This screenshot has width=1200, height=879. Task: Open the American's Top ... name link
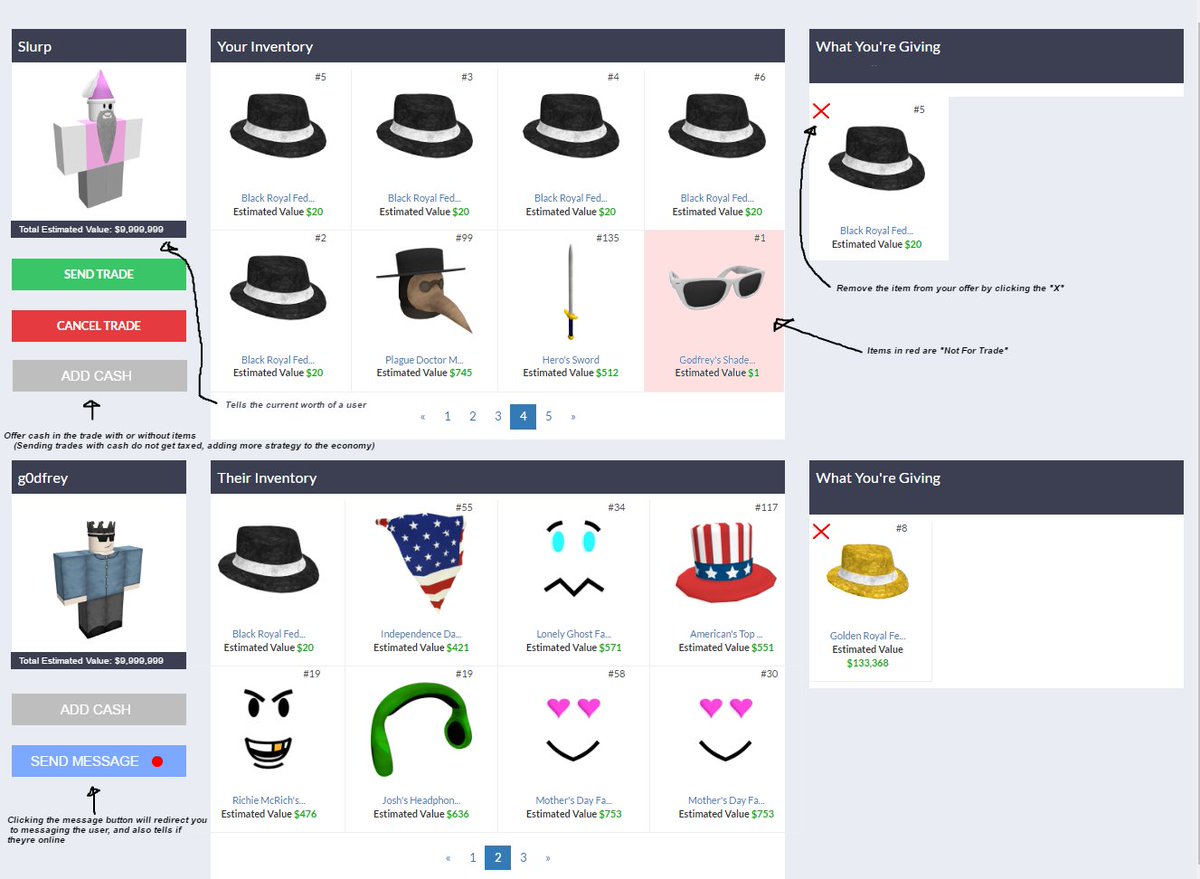[x=726, y=634]
